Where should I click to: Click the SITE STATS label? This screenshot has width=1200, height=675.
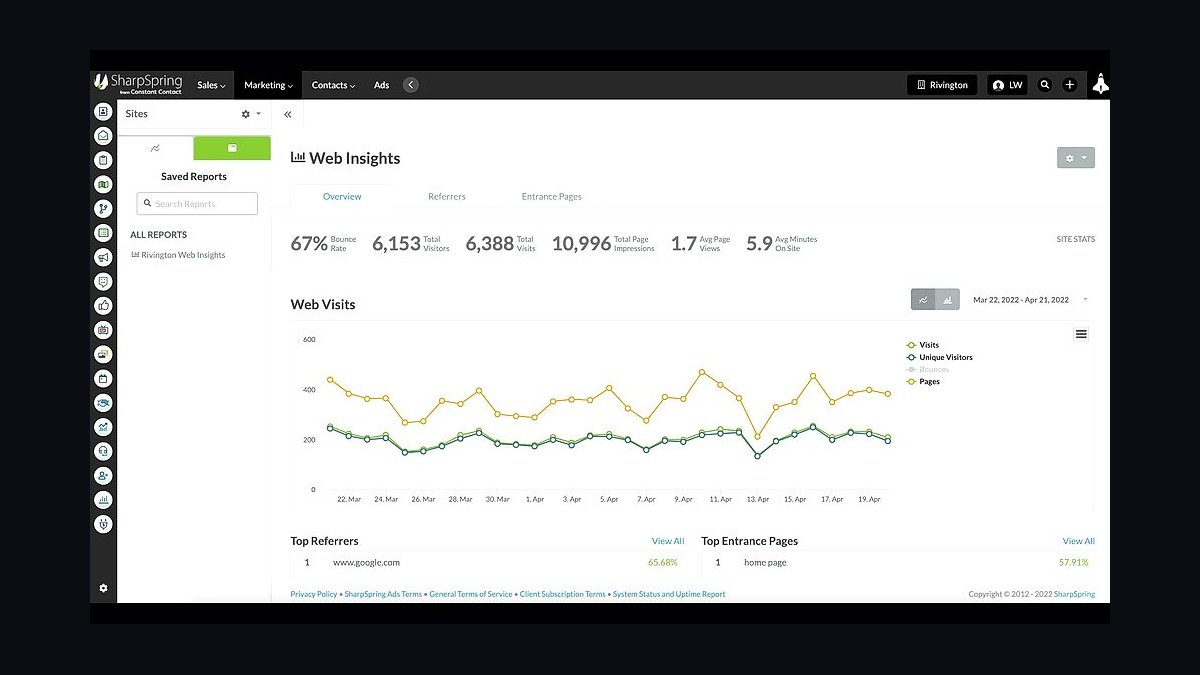1076,240
